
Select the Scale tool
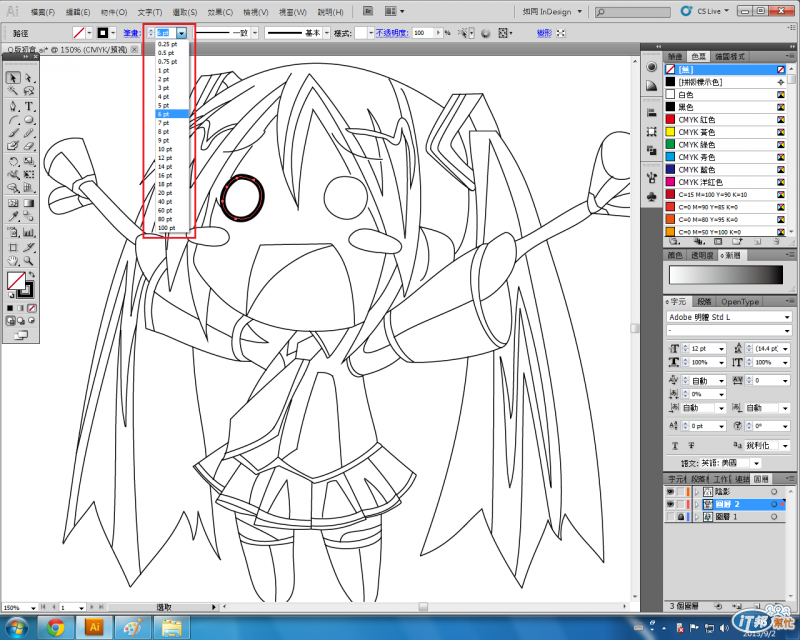tap(29, 161)
